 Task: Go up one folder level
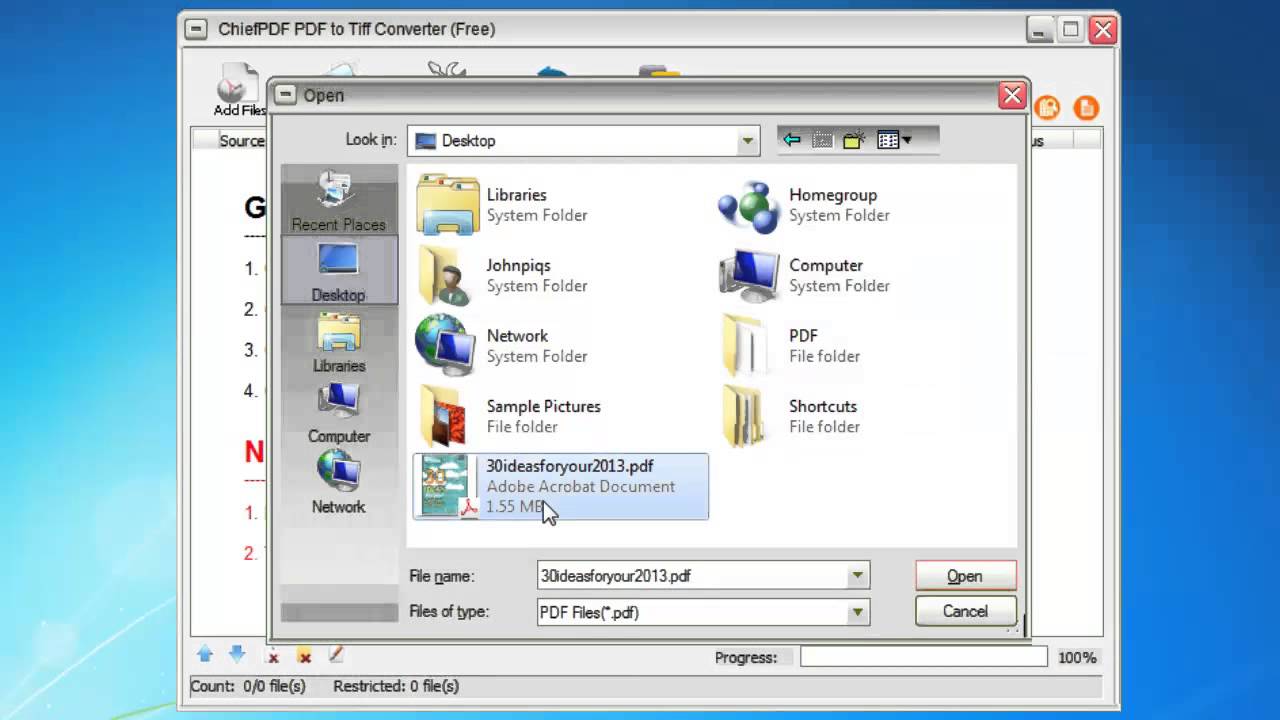(x=822, y=140)
